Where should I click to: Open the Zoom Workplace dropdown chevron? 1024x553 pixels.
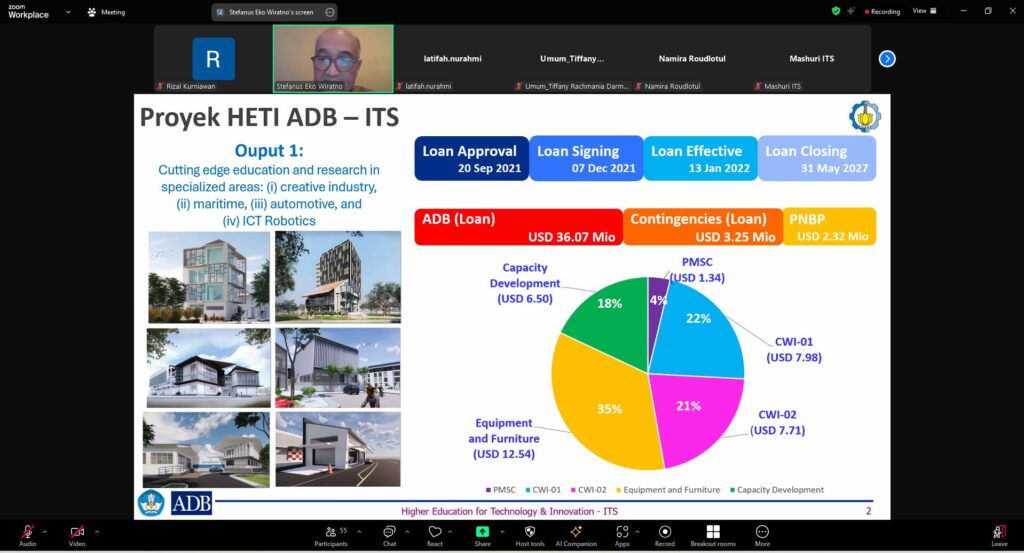66,12
